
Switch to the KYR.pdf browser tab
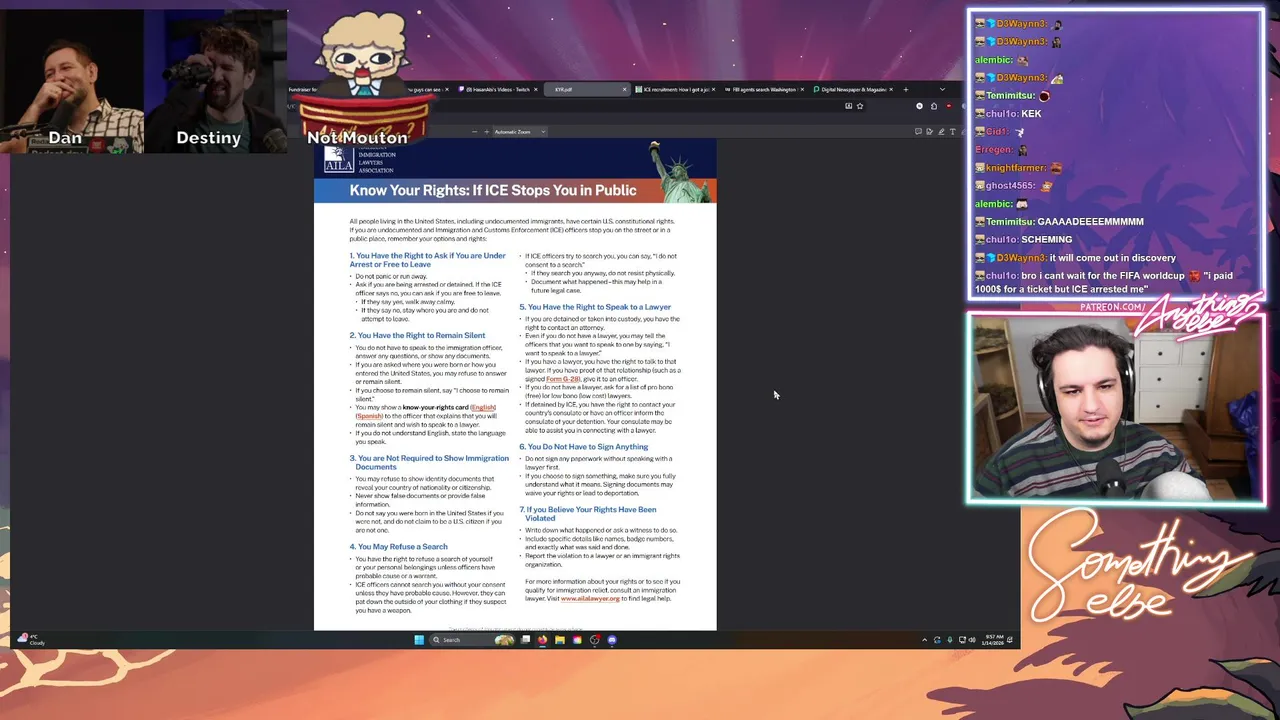click(x=587, y=89)
